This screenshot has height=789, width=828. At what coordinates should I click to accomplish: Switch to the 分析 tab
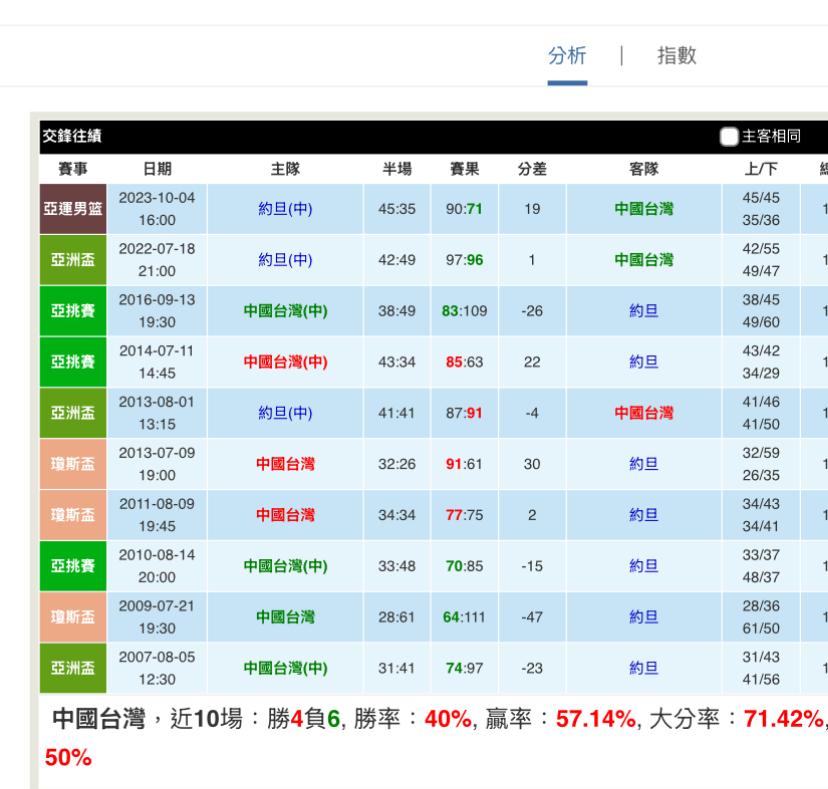tap(567, 55)
